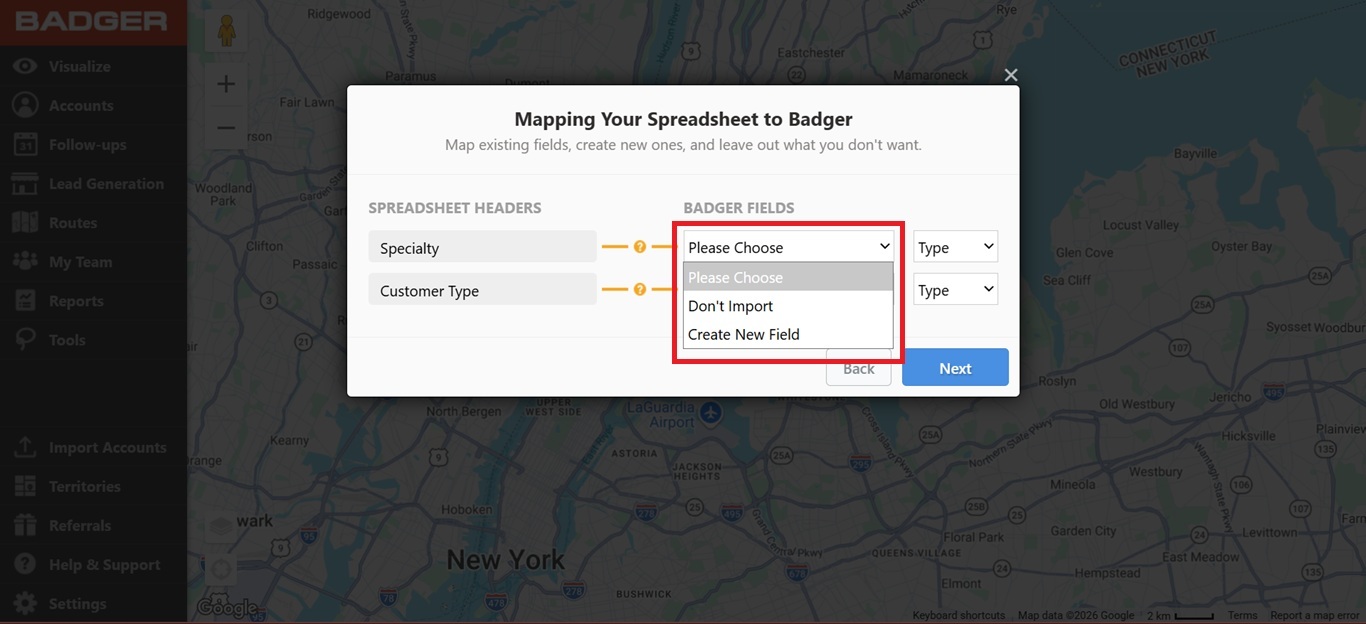Zoom out the map with minus

[226, 127]
